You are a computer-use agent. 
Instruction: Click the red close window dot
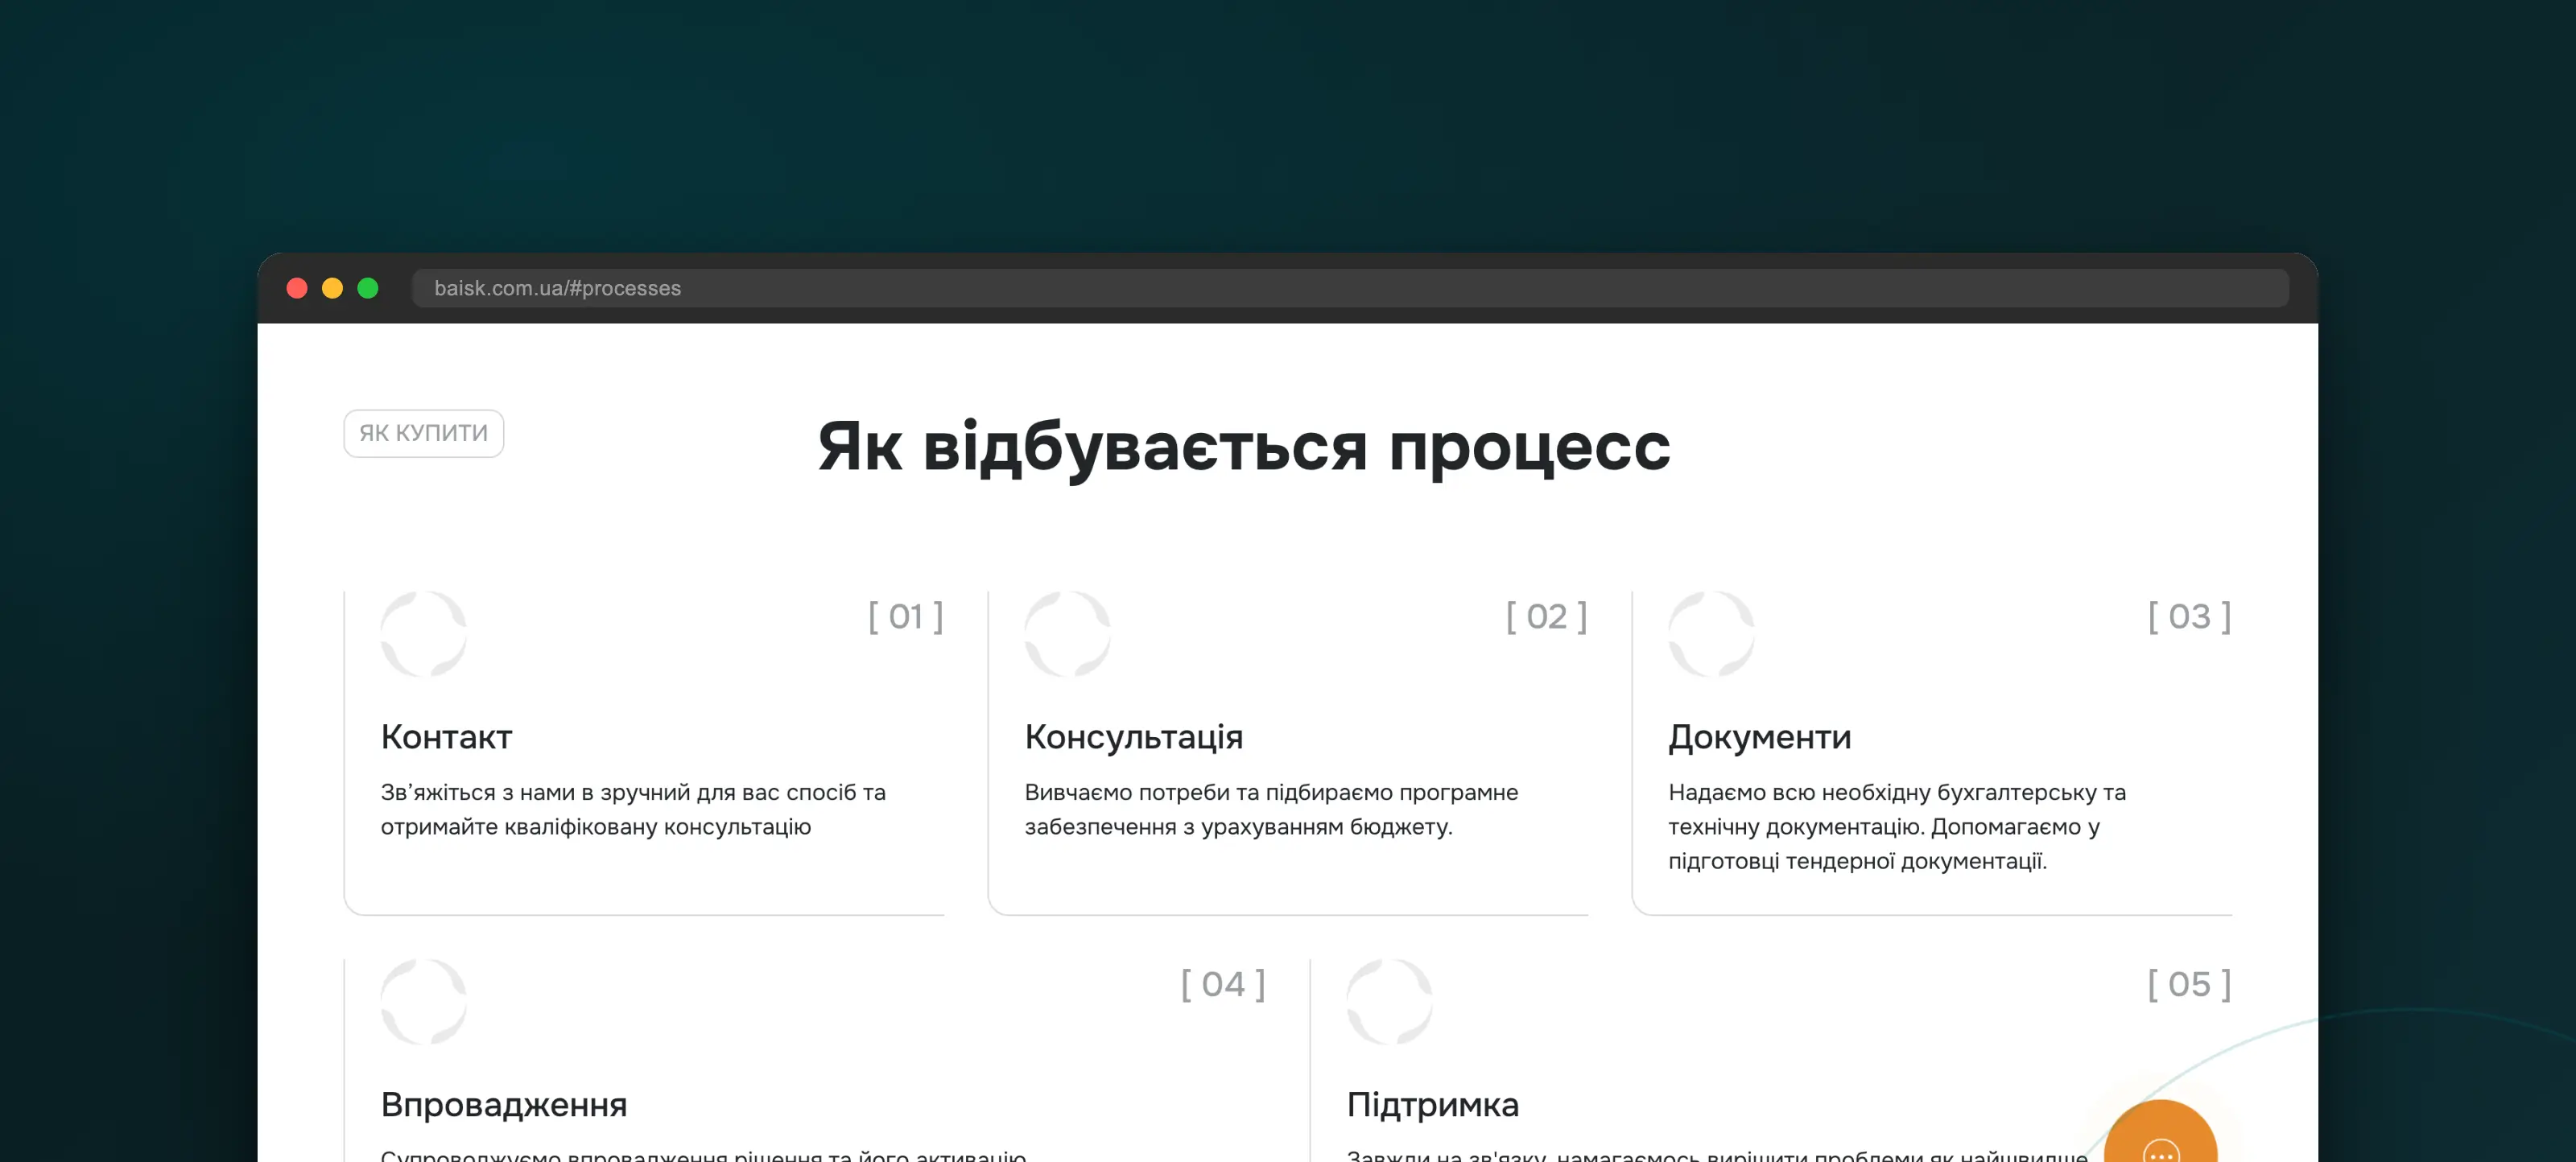point(297,288)
